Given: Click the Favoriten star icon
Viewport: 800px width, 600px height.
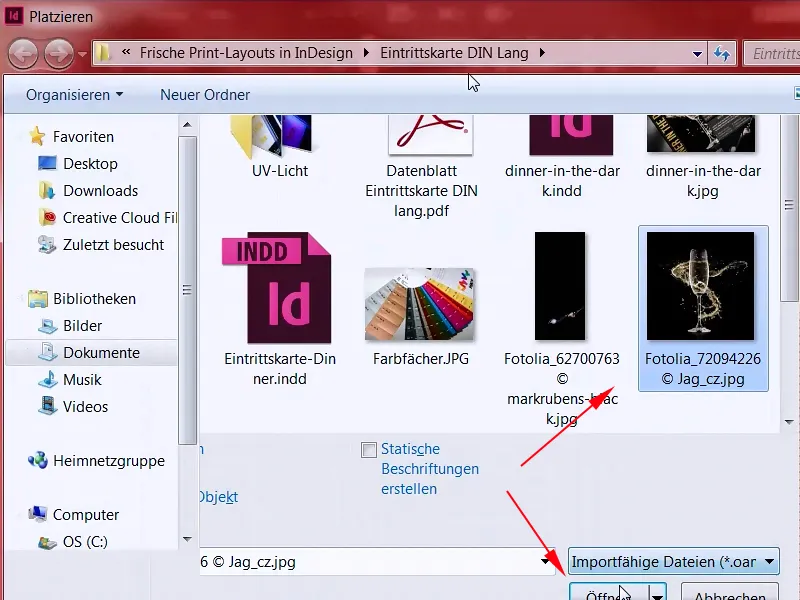Looking at the screenshot, I should click(x=37, y=136).
